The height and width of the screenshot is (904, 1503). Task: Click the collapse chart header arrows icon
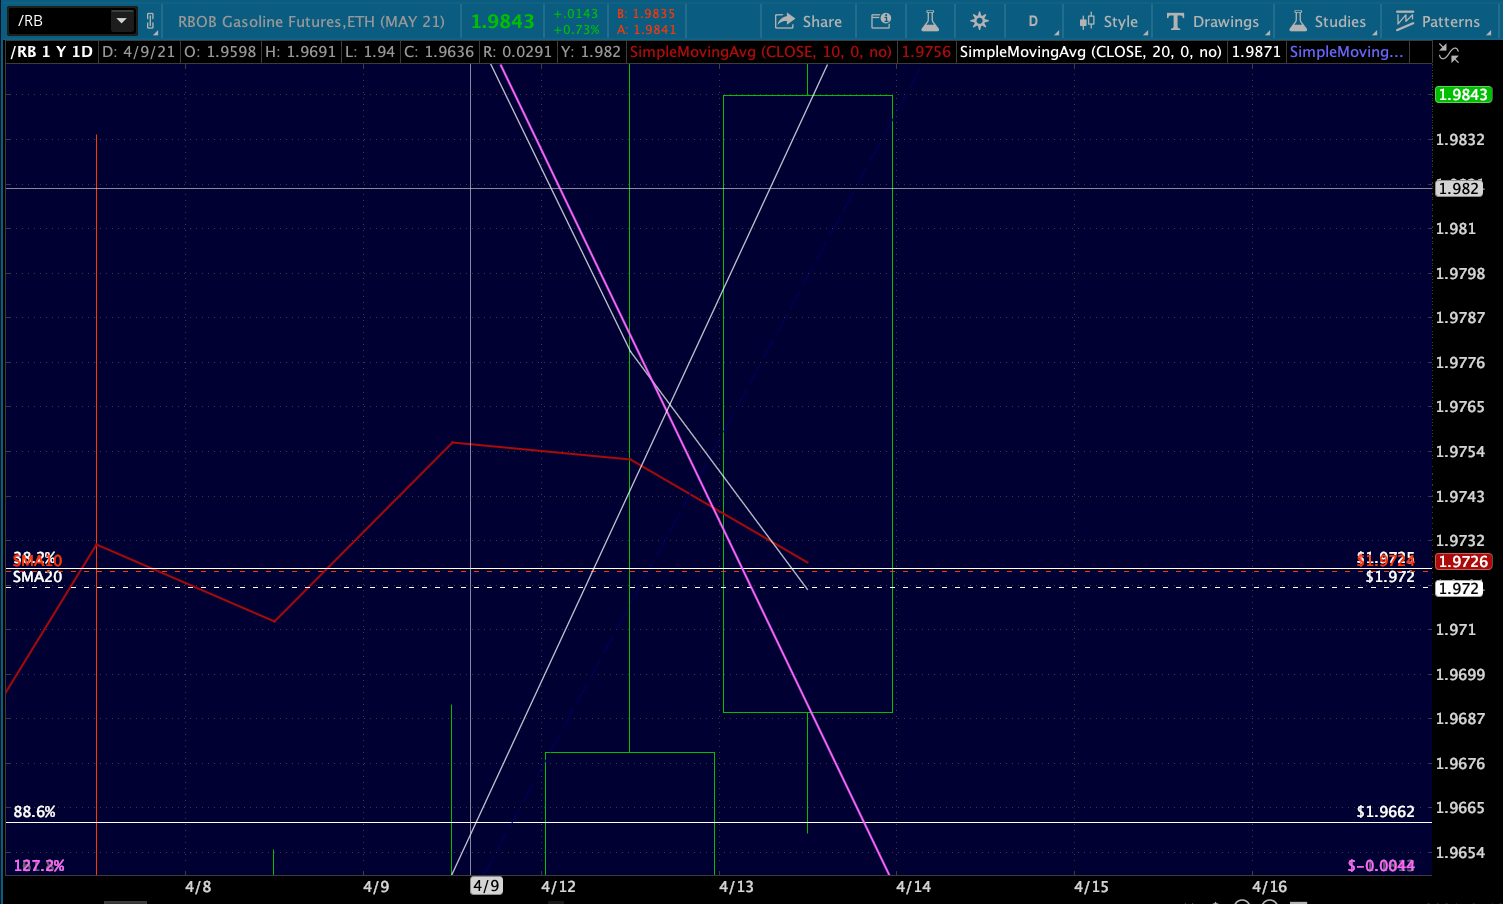coord(1448,52)
